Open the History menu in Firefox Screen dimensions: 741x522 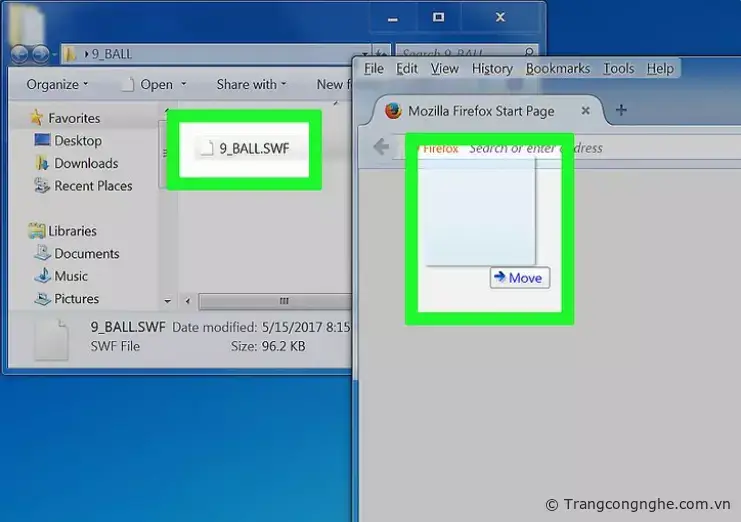pos(491,68)
